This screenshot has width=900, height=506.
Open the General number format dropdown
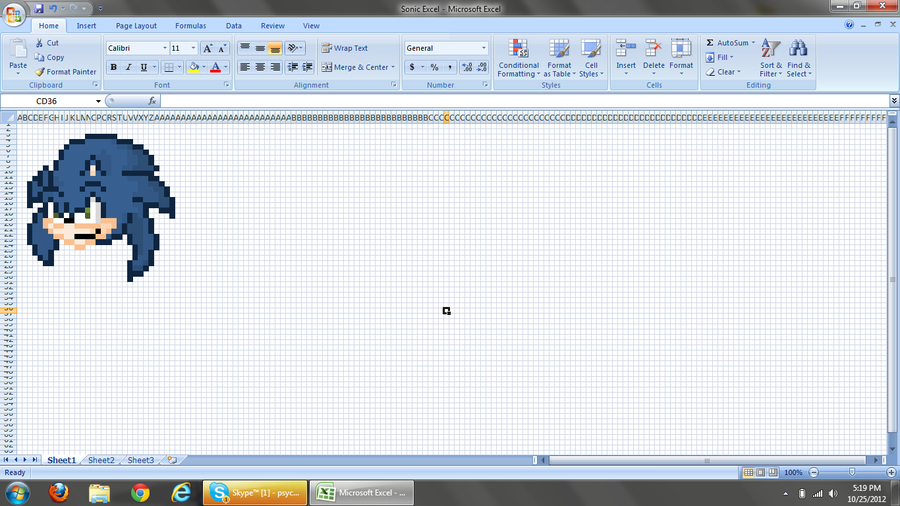[x=483, y=48]
